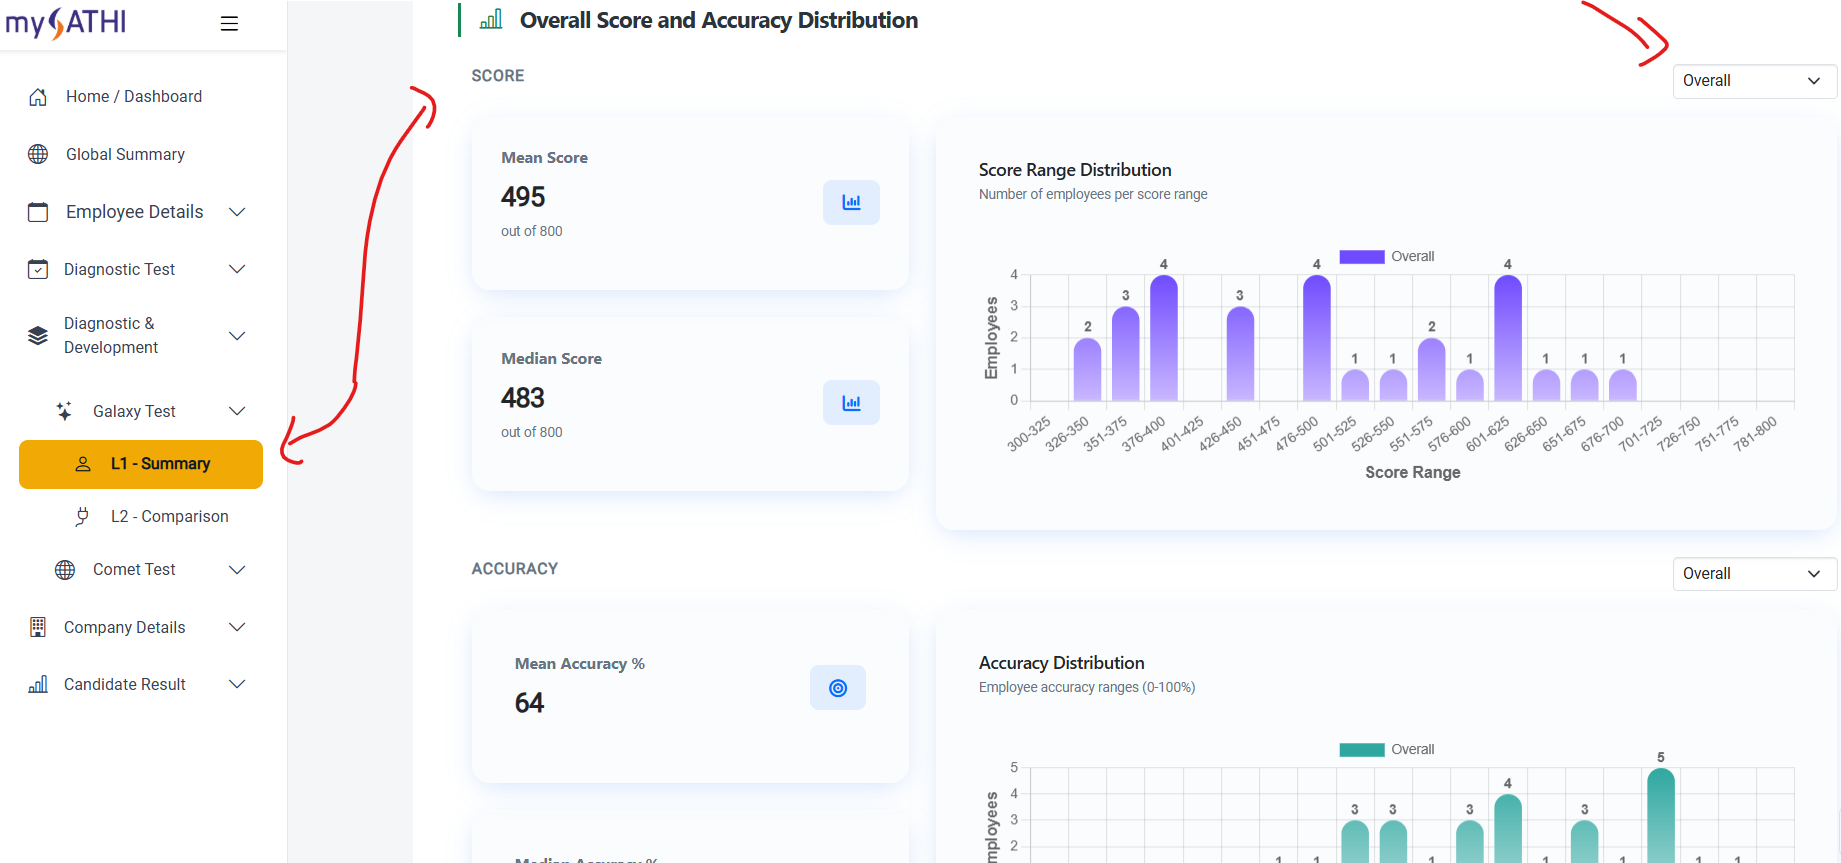Click the Candidate Result bar chart icon
Image resolution: width=1841 pixels, height=863 pixels.
coord(38,684)
